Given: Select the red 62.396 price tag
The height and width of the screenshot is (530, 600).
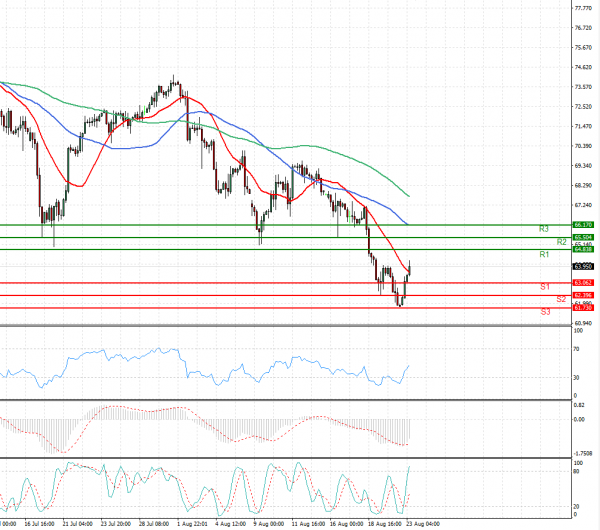Looking at the screenshot, I should pyautogui.click(x=583, y=295).
